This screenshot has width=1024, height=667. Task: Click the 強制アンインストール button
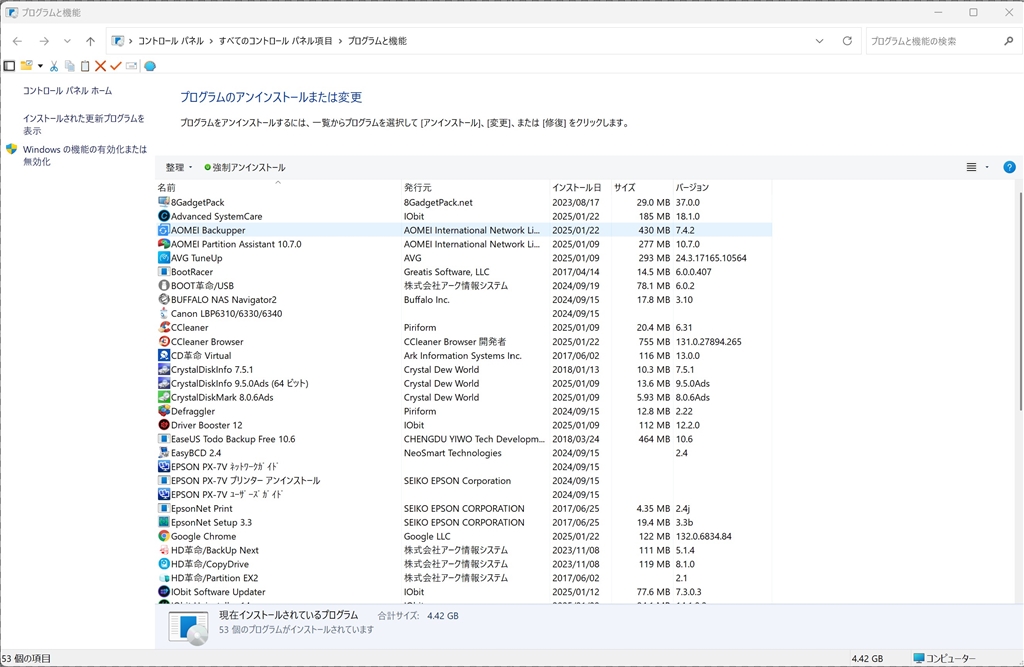click(x=244, y=167)
